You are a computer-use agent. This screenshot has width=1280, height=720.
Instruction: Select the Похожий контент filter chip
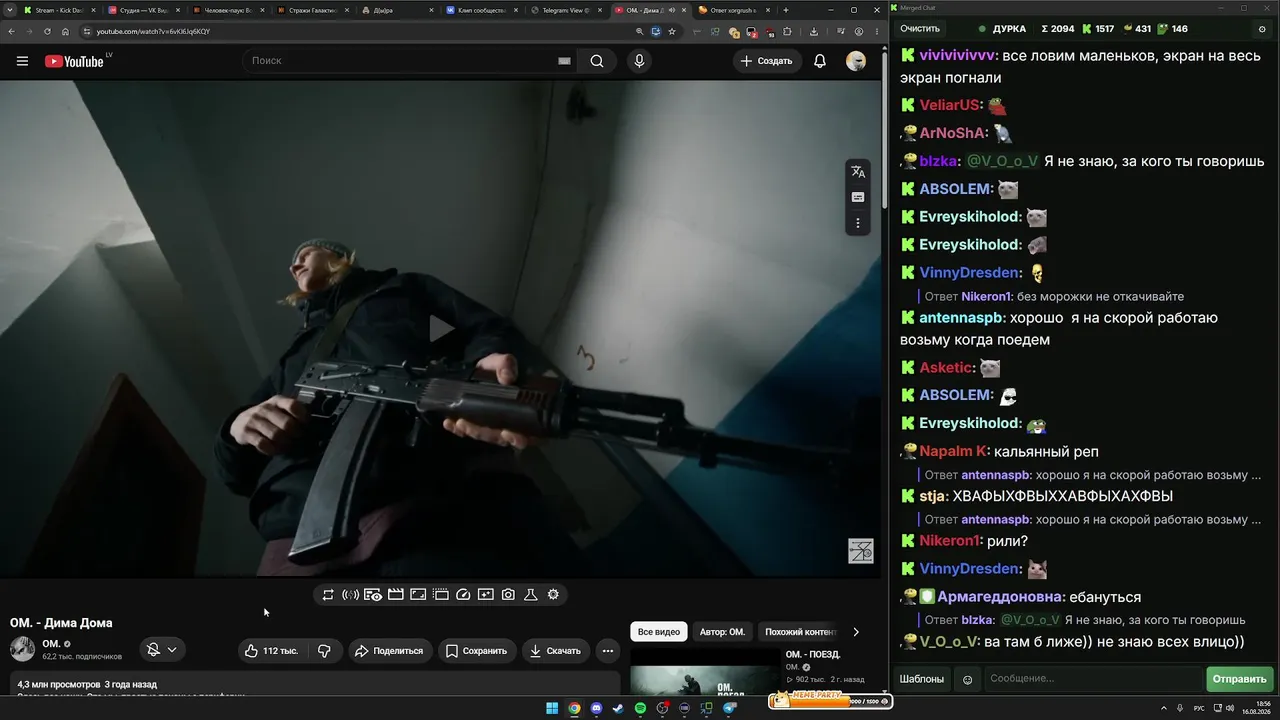[799, 632]
